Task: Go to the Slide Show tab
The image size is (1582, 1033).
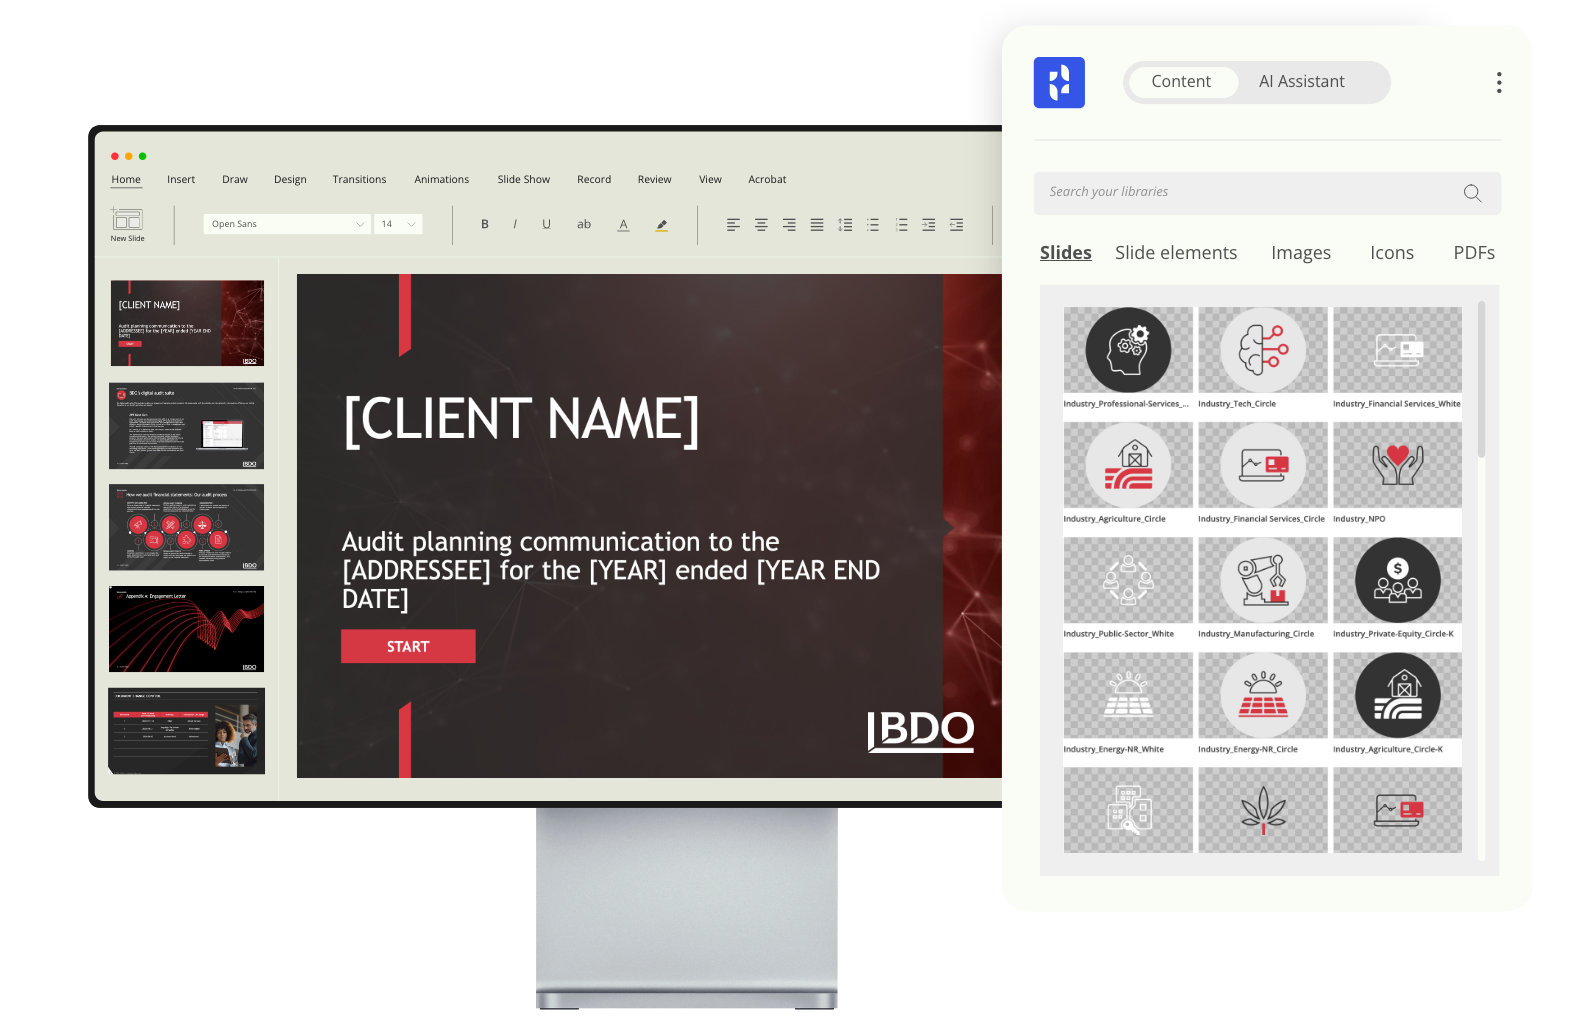Action: point(524,180)
